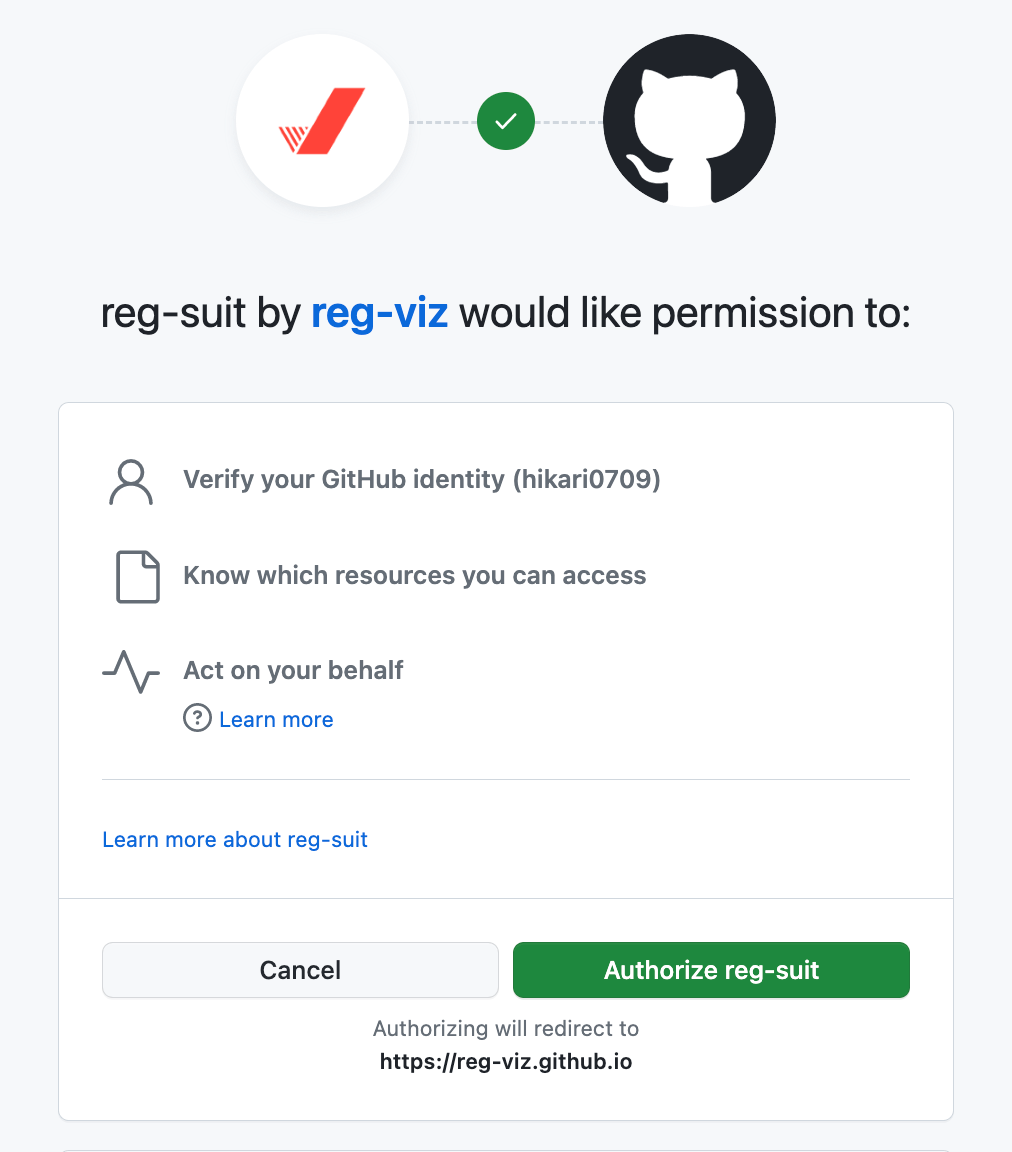Open the reg-viz organization link
This screenshot has height=1152, width=1012.
coord(379,314)
